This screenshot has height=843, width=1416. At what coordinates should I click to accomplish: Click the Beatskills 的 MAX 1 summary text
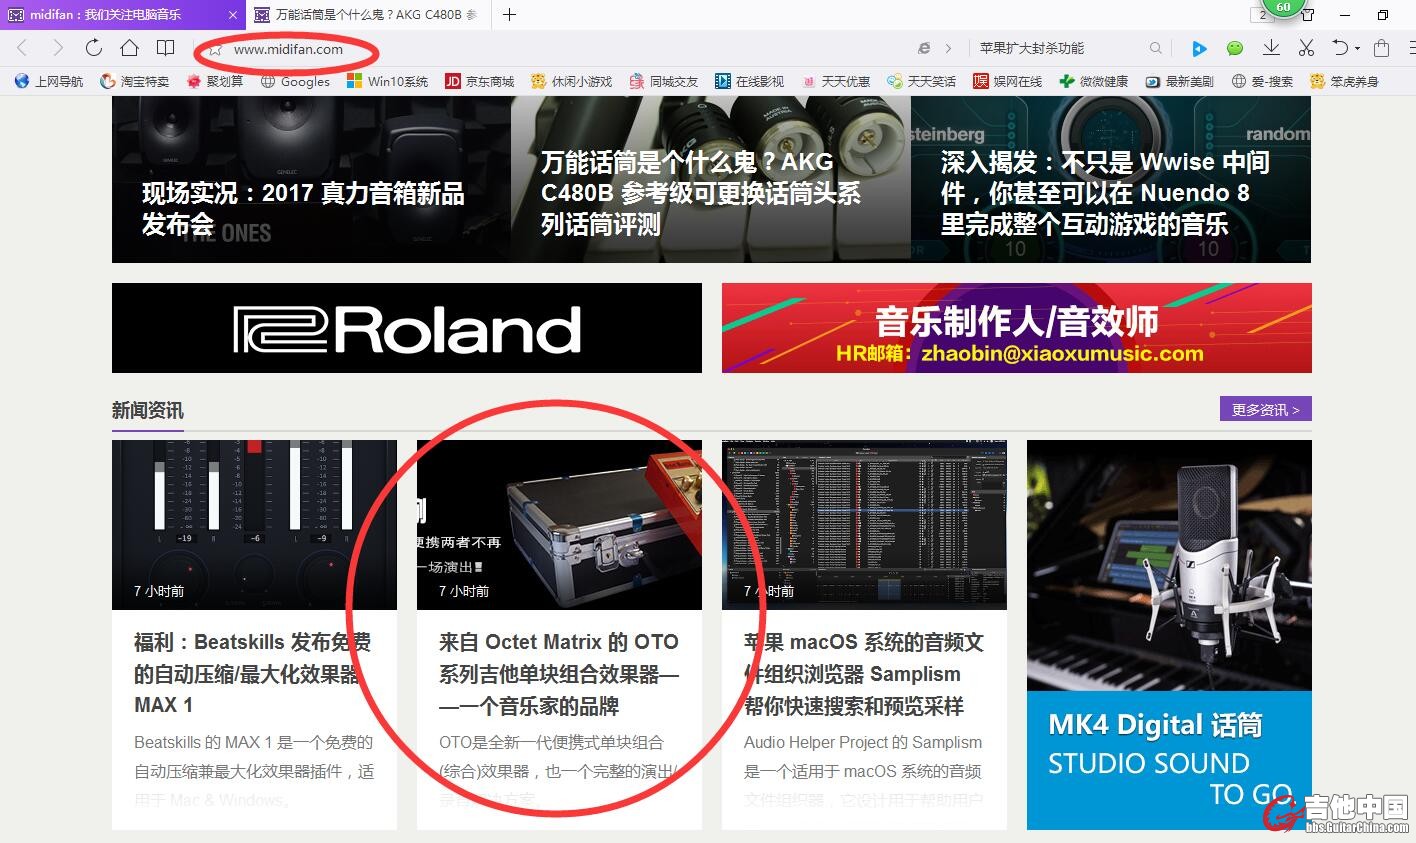(254, 771)
